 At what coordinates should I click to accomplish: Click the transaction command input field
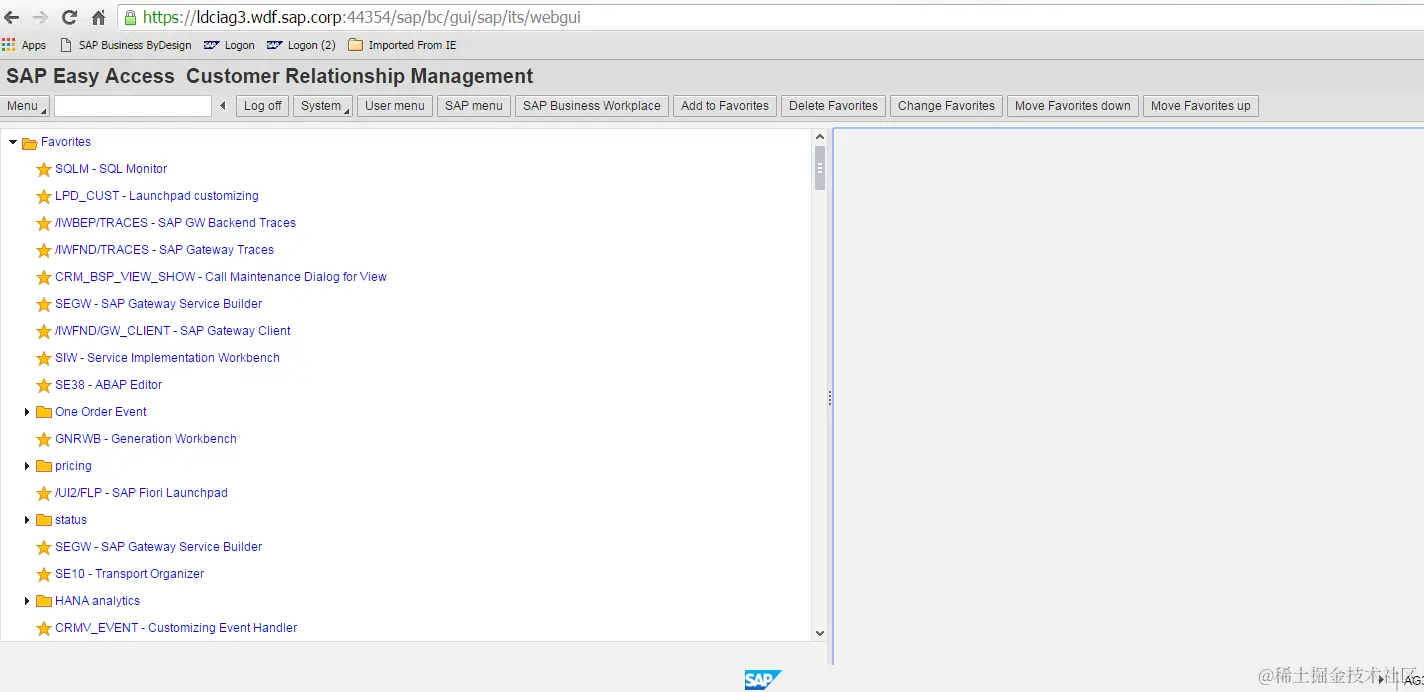pos(133,106)
